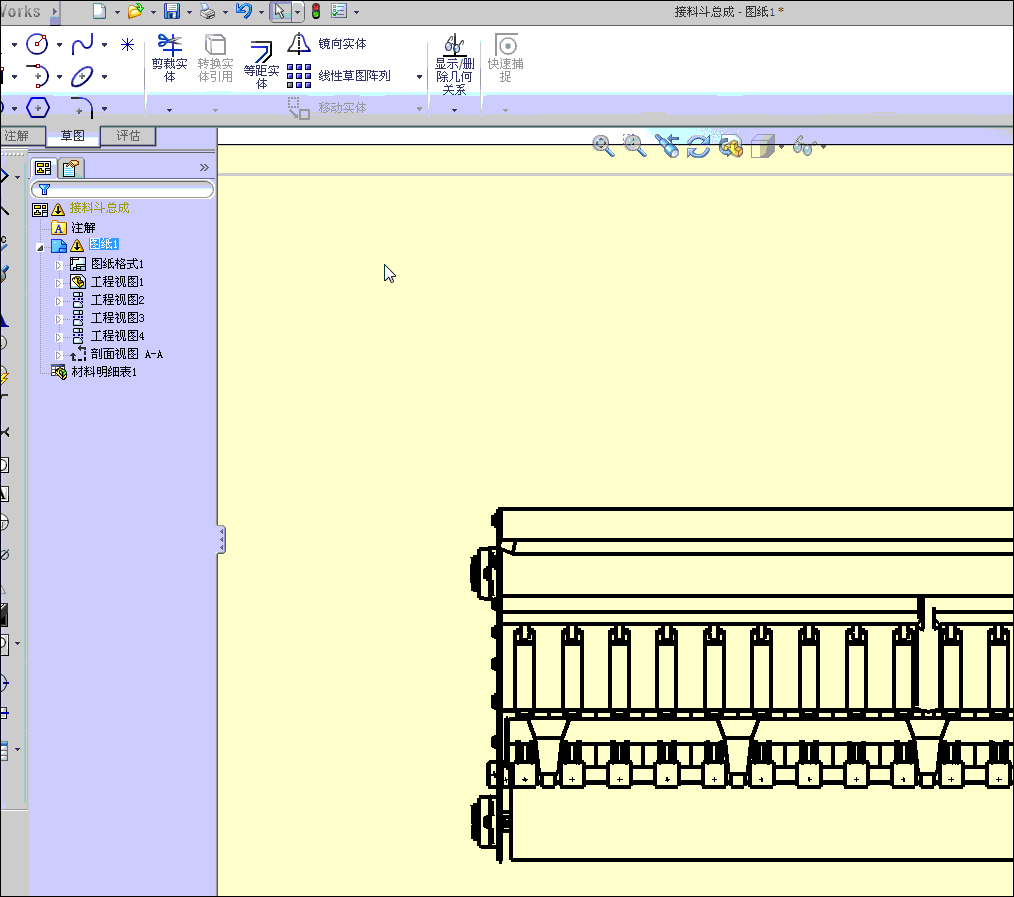
Task: Open Hide/Show Items dropdown arrow
Action: point(823,147)
